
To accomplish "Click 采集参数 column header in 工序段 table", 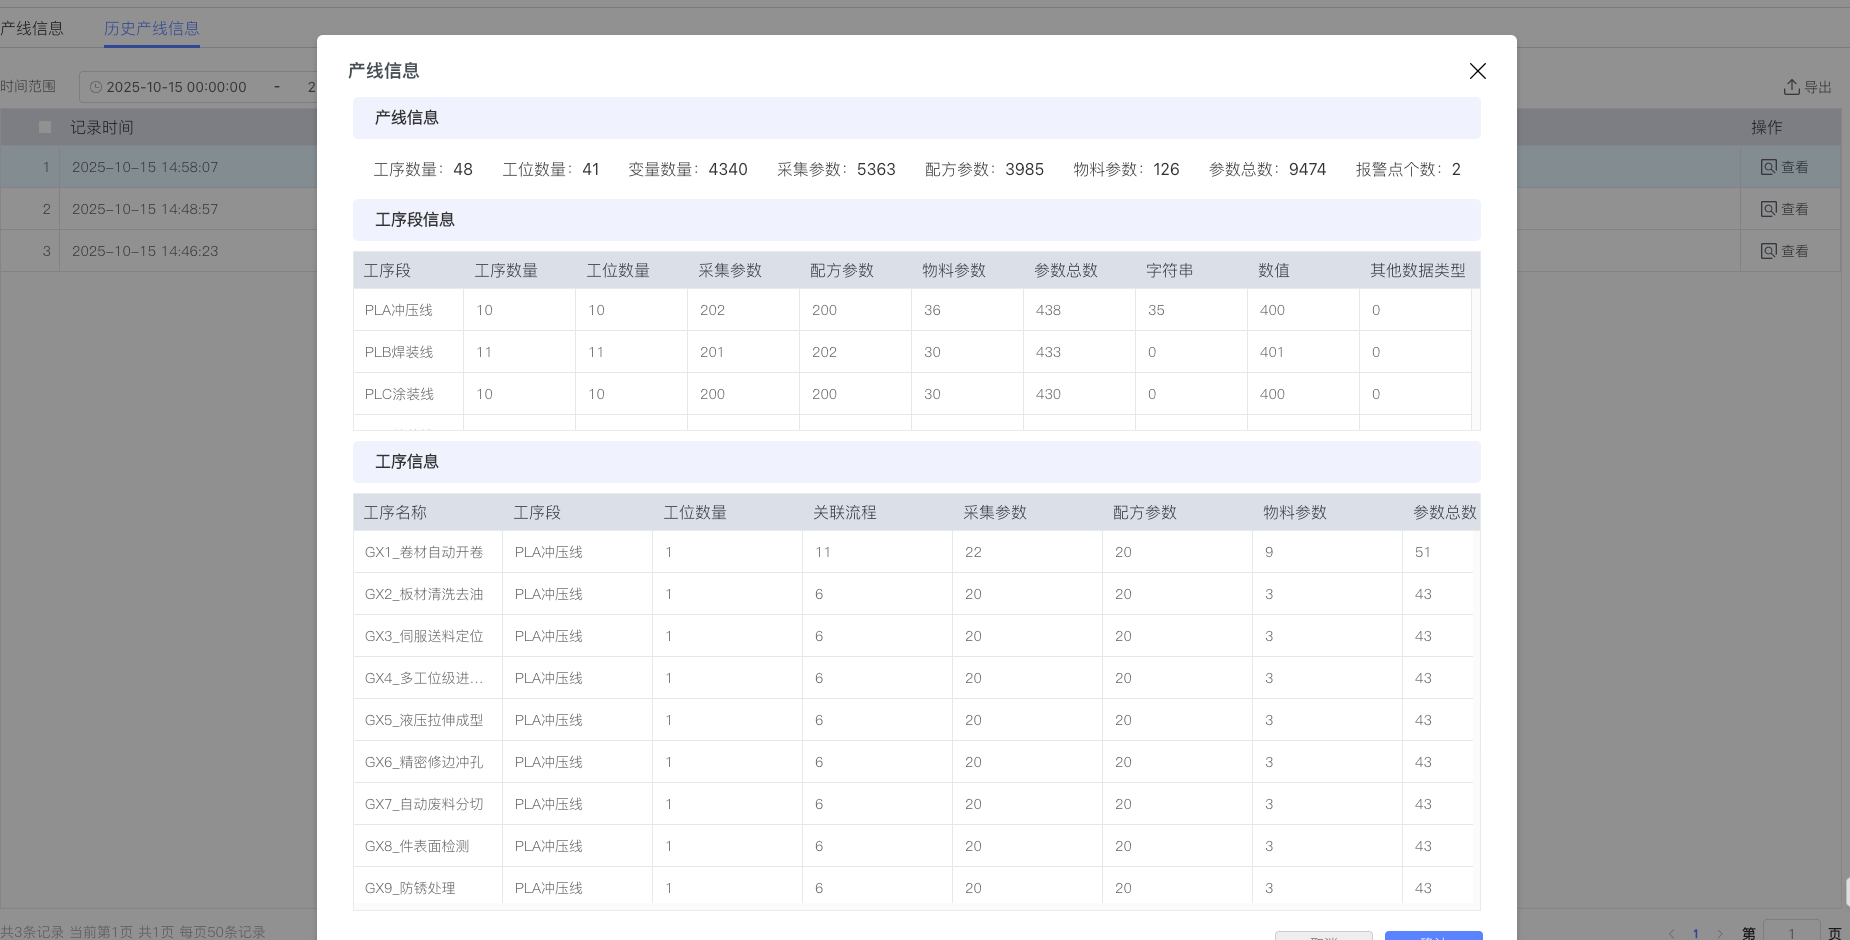I will (x=730, y=270).
